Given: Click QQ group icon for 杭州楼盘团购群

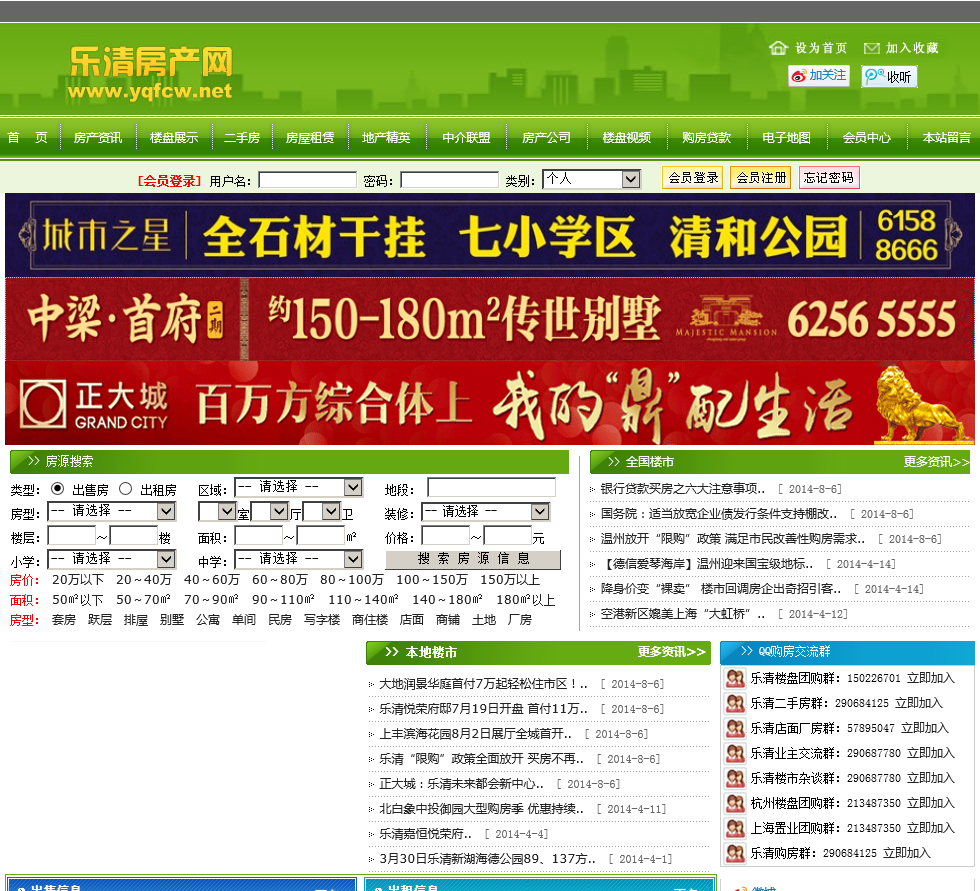Looking at the screenshot, I should [735, 804].
